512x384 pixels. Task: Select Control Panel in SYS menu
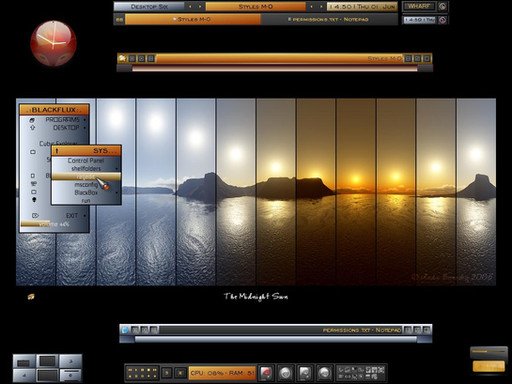pos(86,160)
